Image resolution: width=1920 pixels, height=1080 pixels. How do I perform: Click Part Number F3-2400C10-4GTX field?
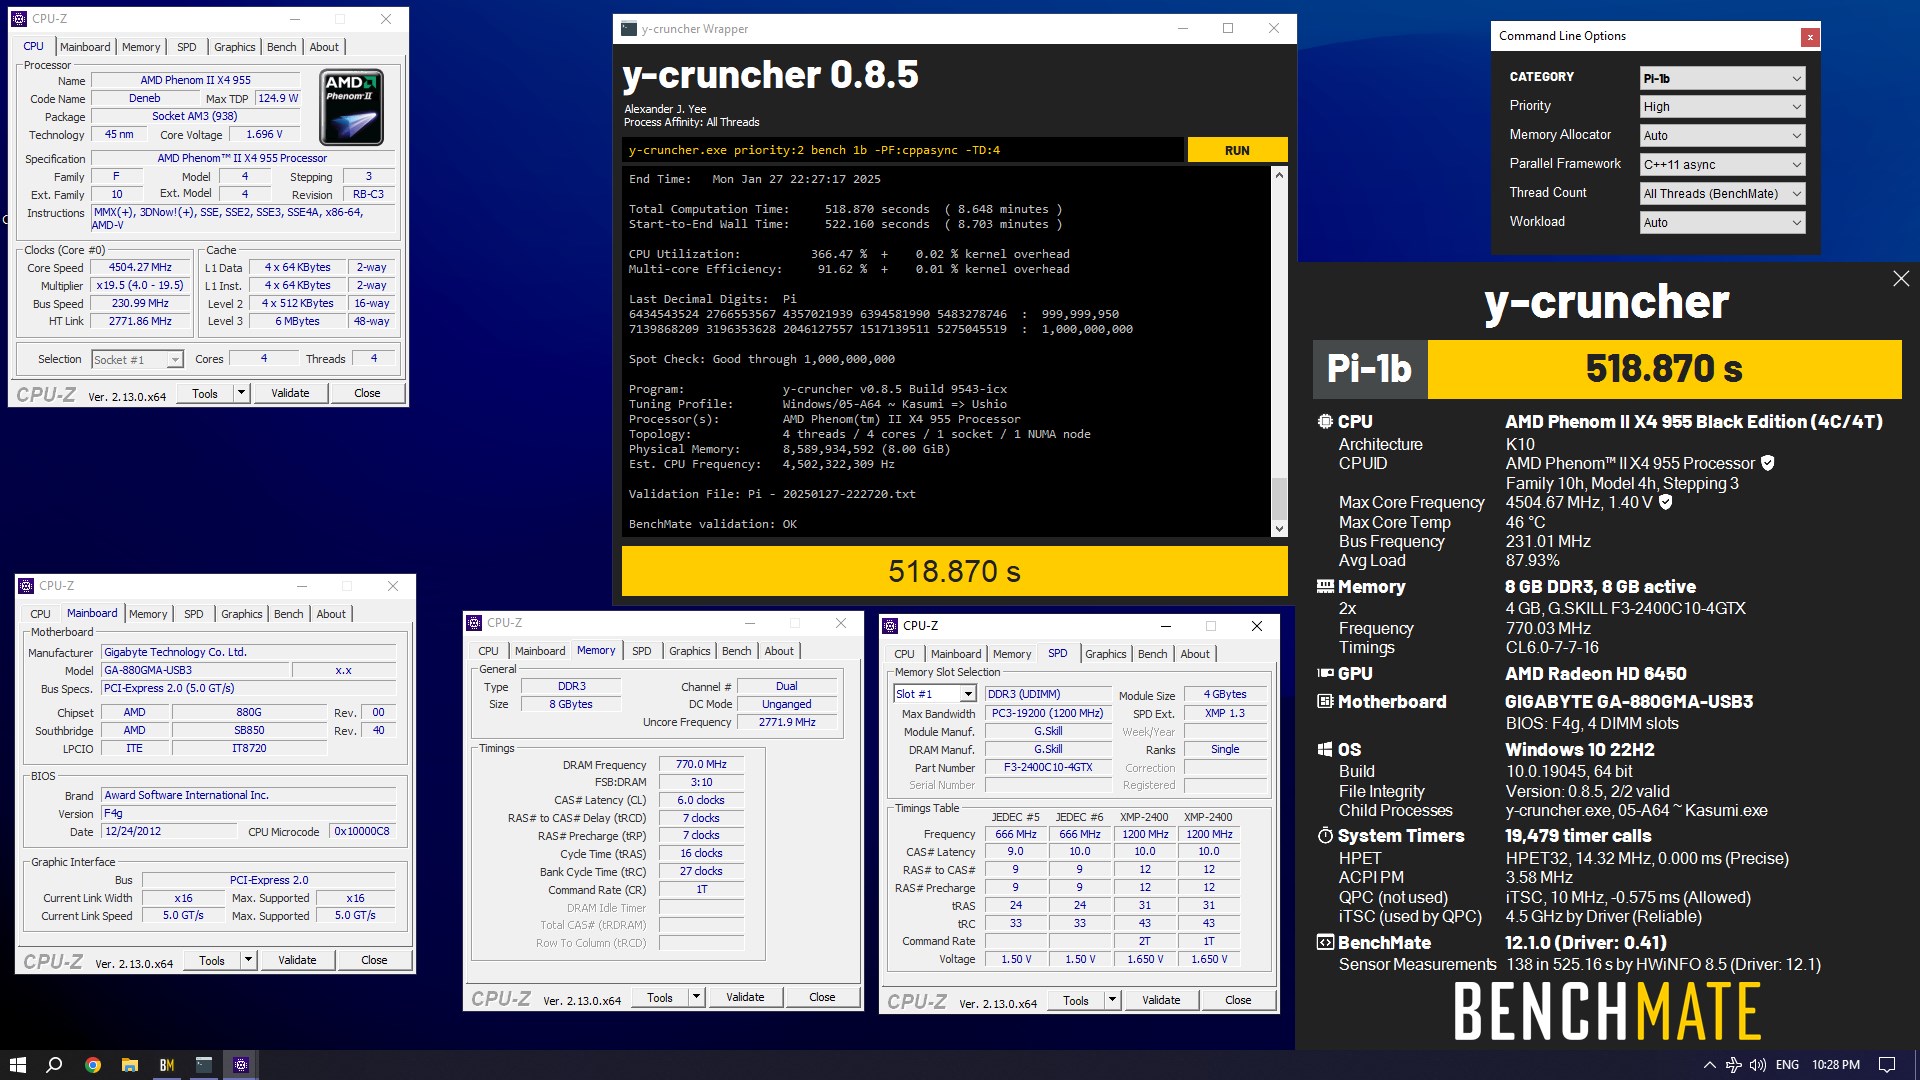pyautogui.click(x=1048, y=768)
